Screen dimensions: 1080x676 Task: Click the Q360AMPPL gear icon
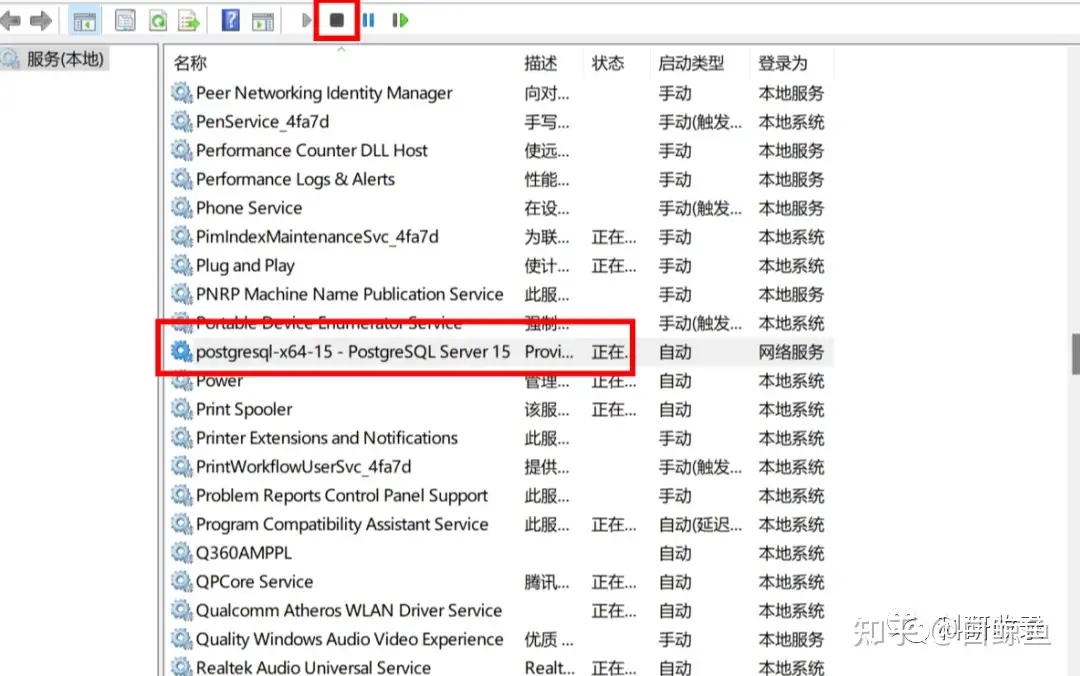181,553
